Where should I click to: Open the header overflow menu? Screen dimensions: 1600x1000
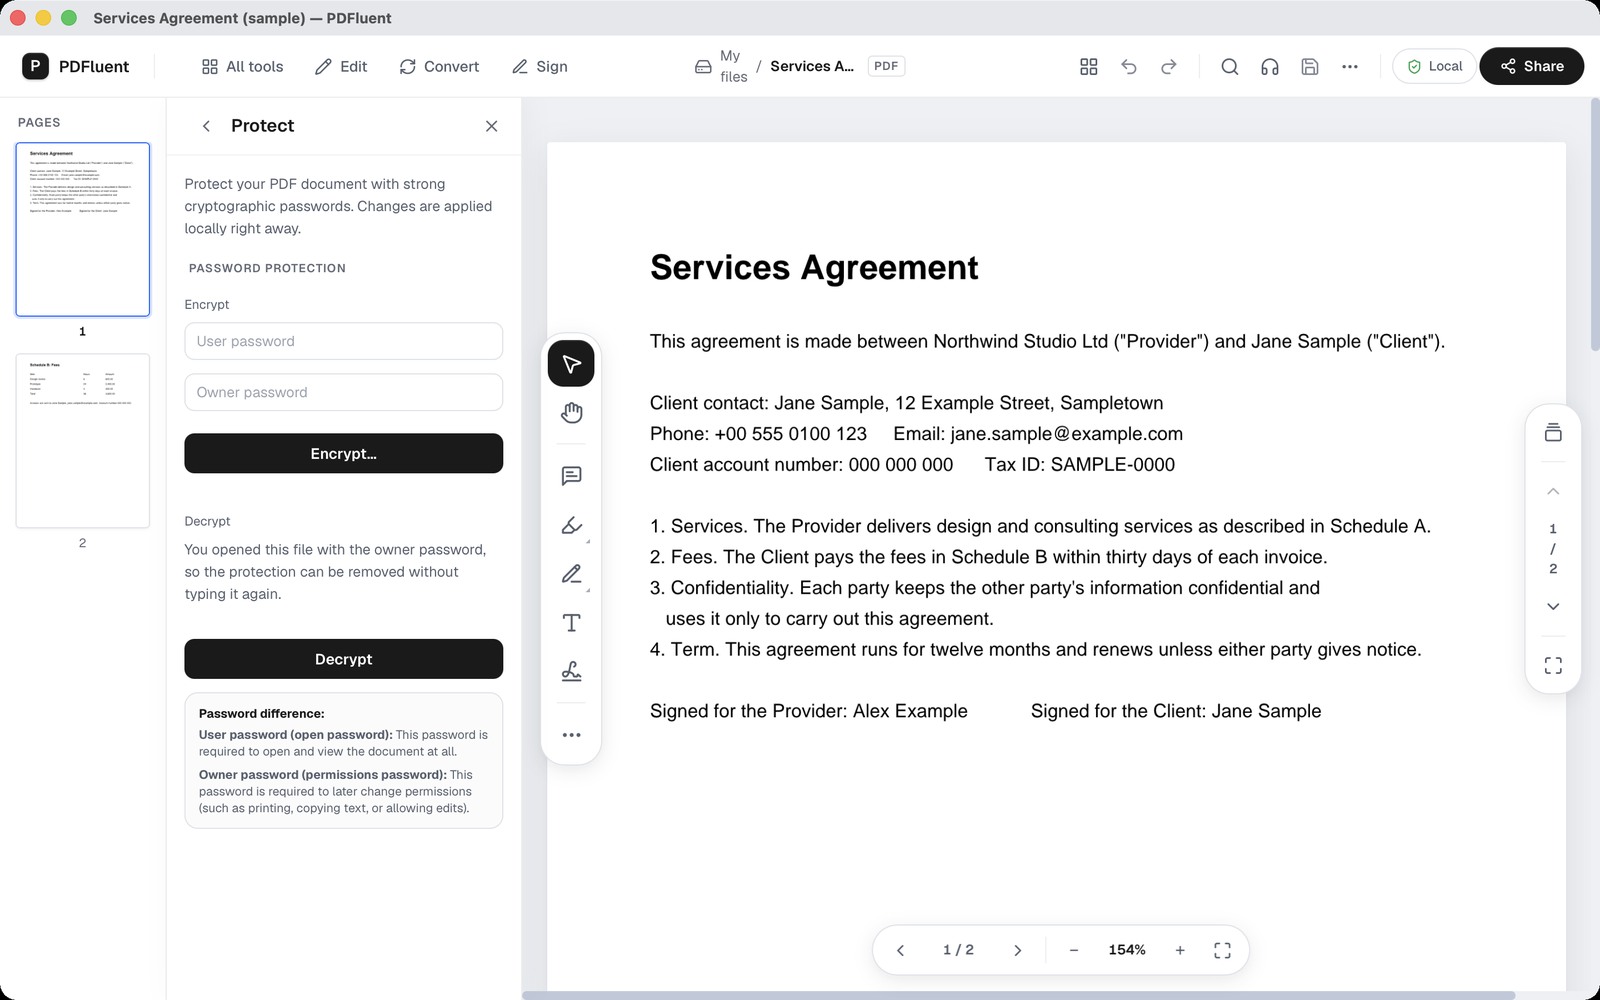coord(1350,66)
